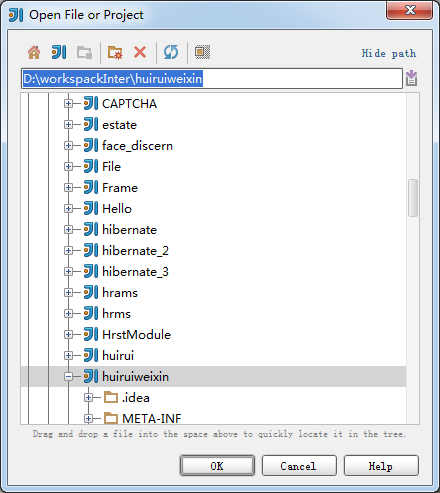
Task: Select the .idea folder name
Action: (x=136, y=398)
